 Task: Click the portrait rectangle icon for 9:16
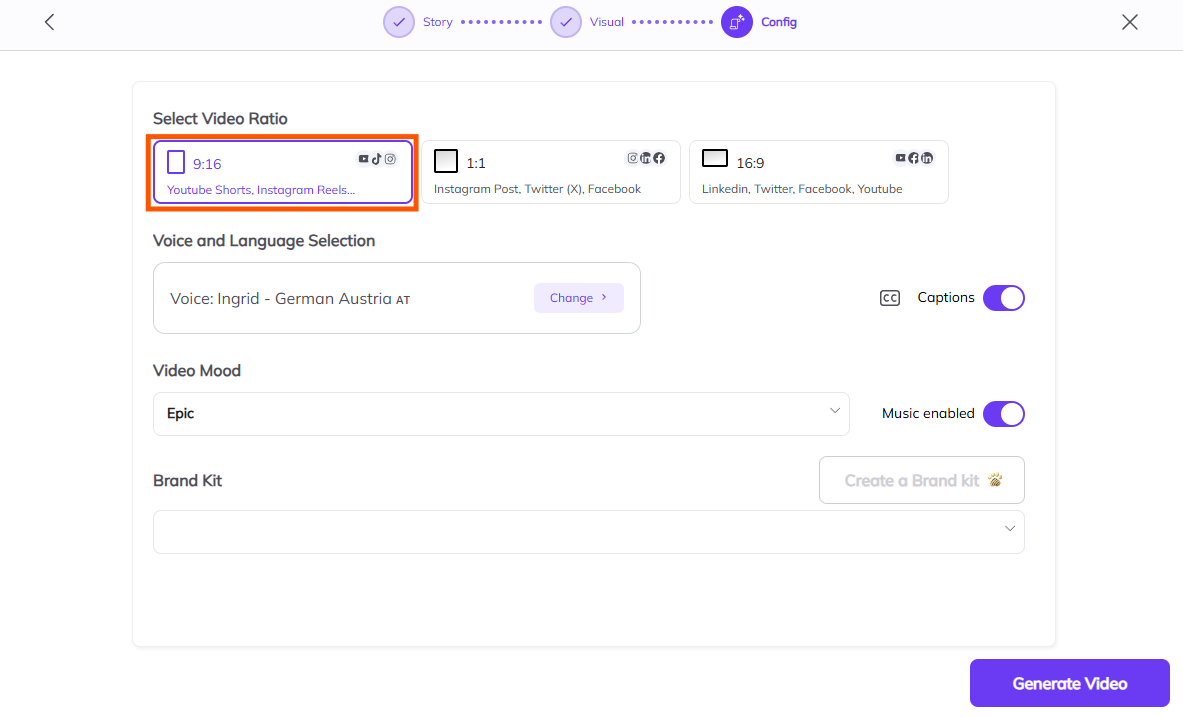click(176, 162)
